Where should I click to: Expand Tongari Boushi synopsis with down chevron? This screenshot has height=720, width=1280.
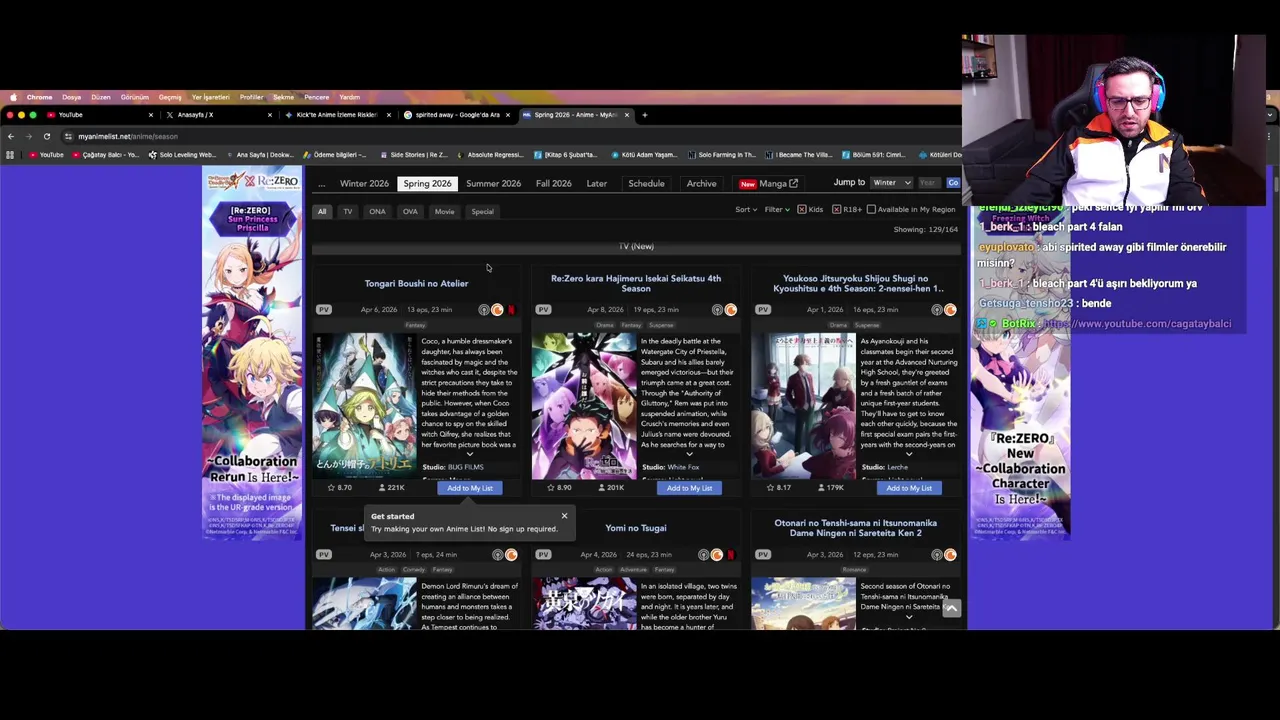(x=470, y=455)
